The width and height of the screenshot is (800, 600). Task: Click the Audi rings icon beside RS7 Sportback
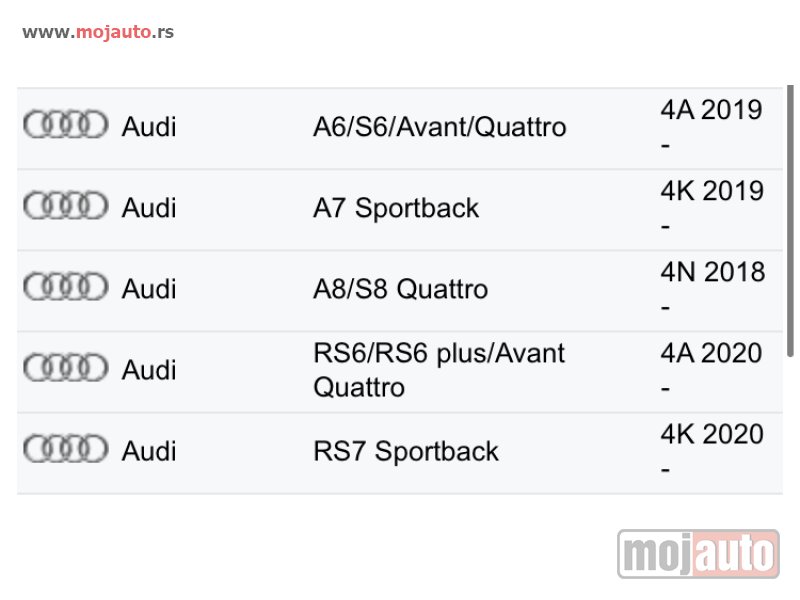tap(66, 449)
